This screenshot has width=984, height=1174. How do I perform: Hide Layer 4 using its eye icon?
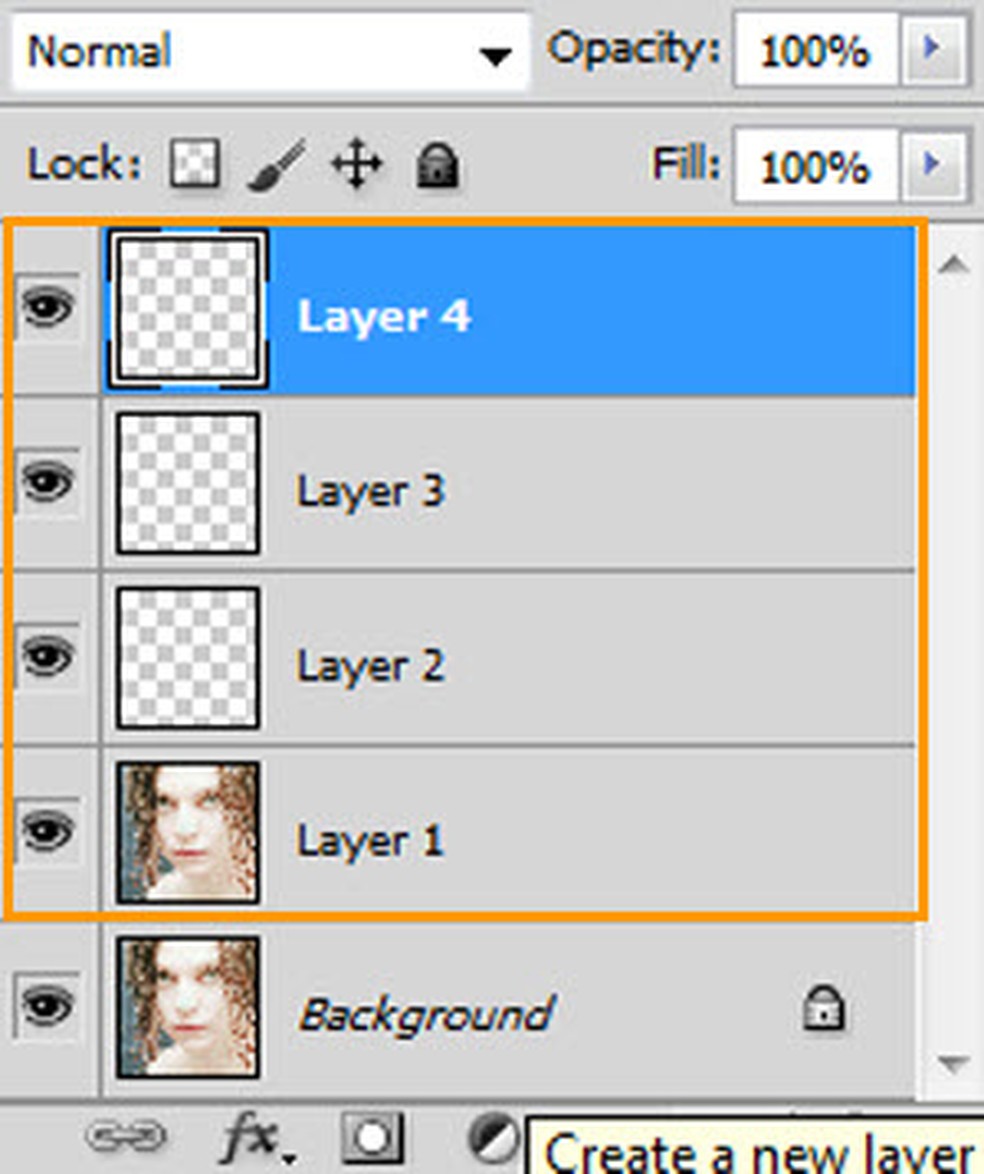pyautogui.click(x=48, y=308)
